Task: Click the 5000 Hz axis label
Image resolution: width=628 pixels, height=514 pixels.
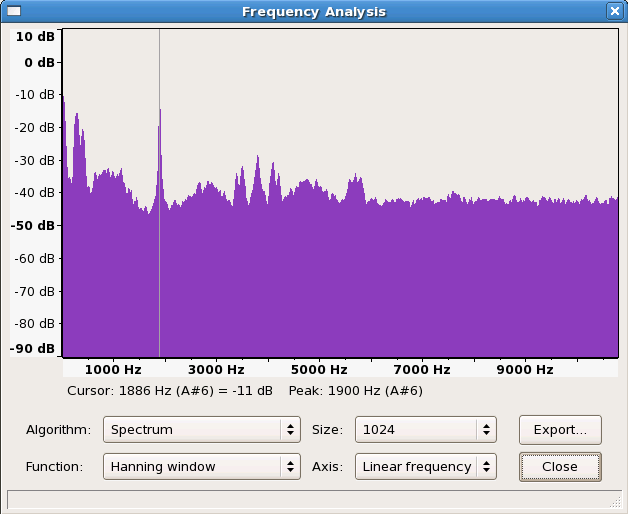Action: tap(319, 369)
